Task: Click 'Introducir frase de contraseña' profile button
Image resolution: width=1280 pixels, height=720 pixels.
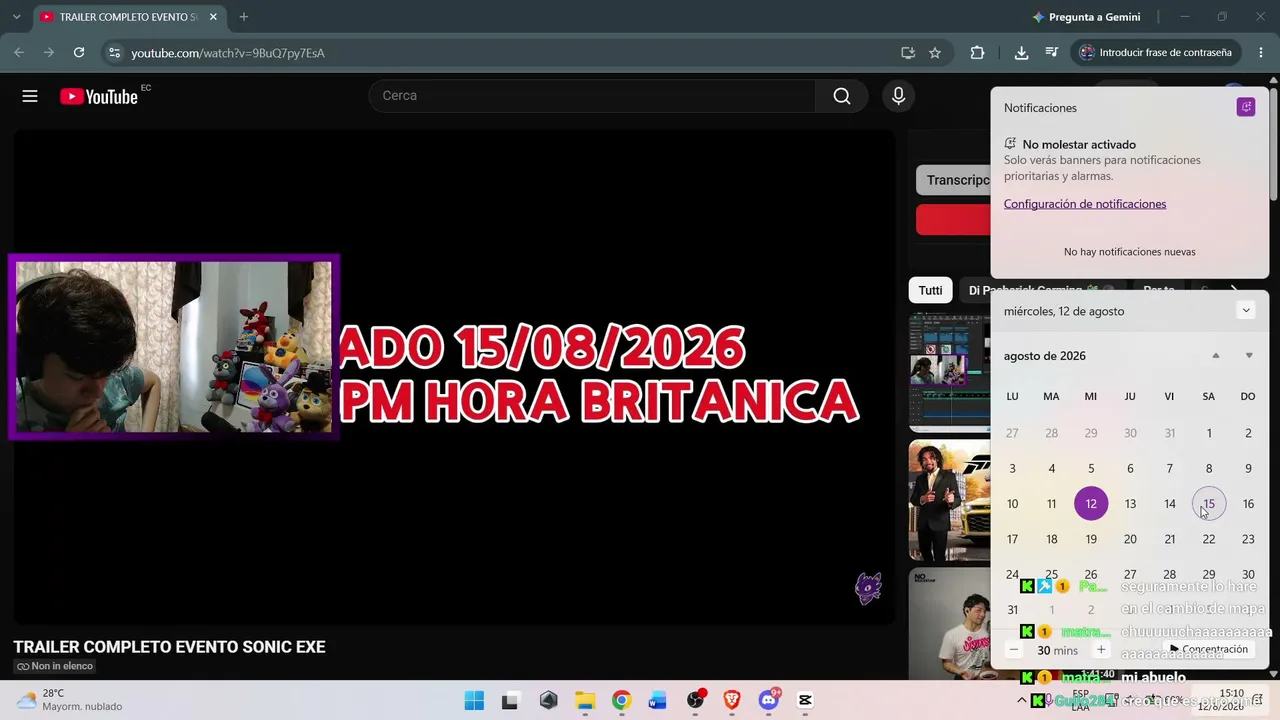Action: [1156, 53]
